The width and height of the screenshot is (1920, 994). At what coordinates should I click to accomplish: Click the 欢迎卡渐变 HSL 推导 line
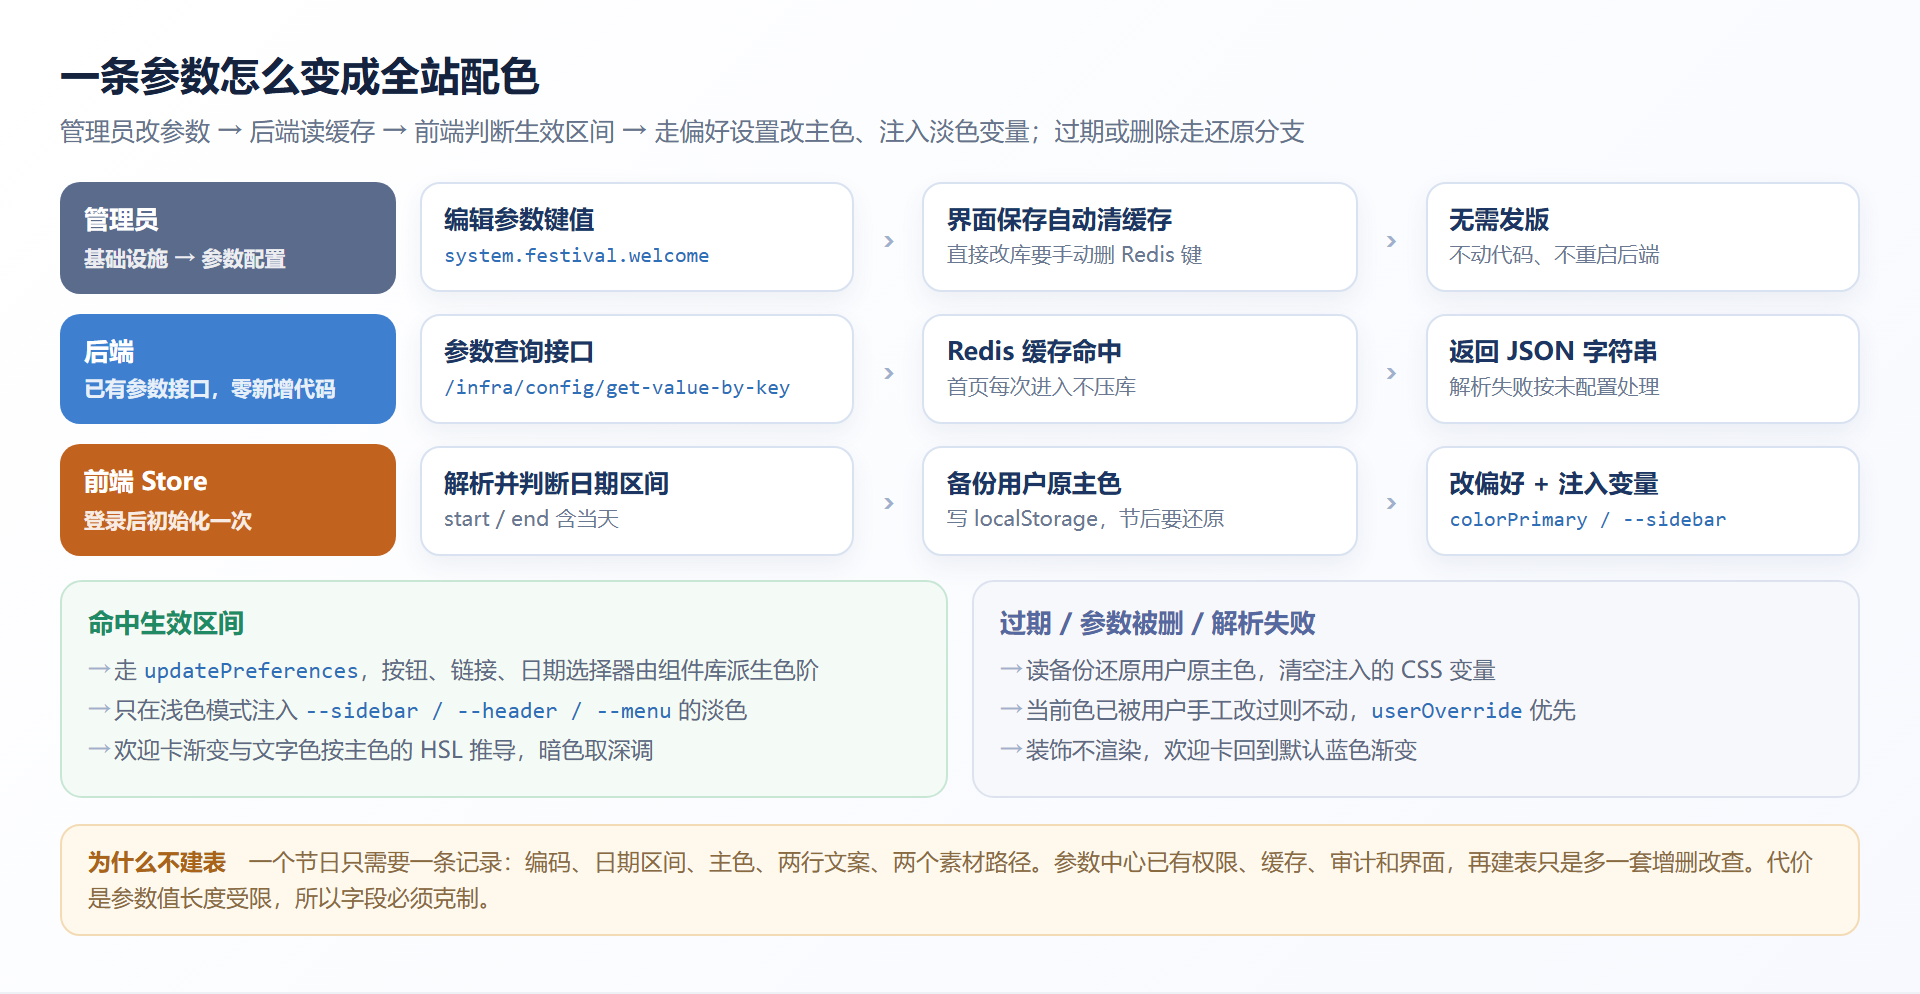(371, 750)
